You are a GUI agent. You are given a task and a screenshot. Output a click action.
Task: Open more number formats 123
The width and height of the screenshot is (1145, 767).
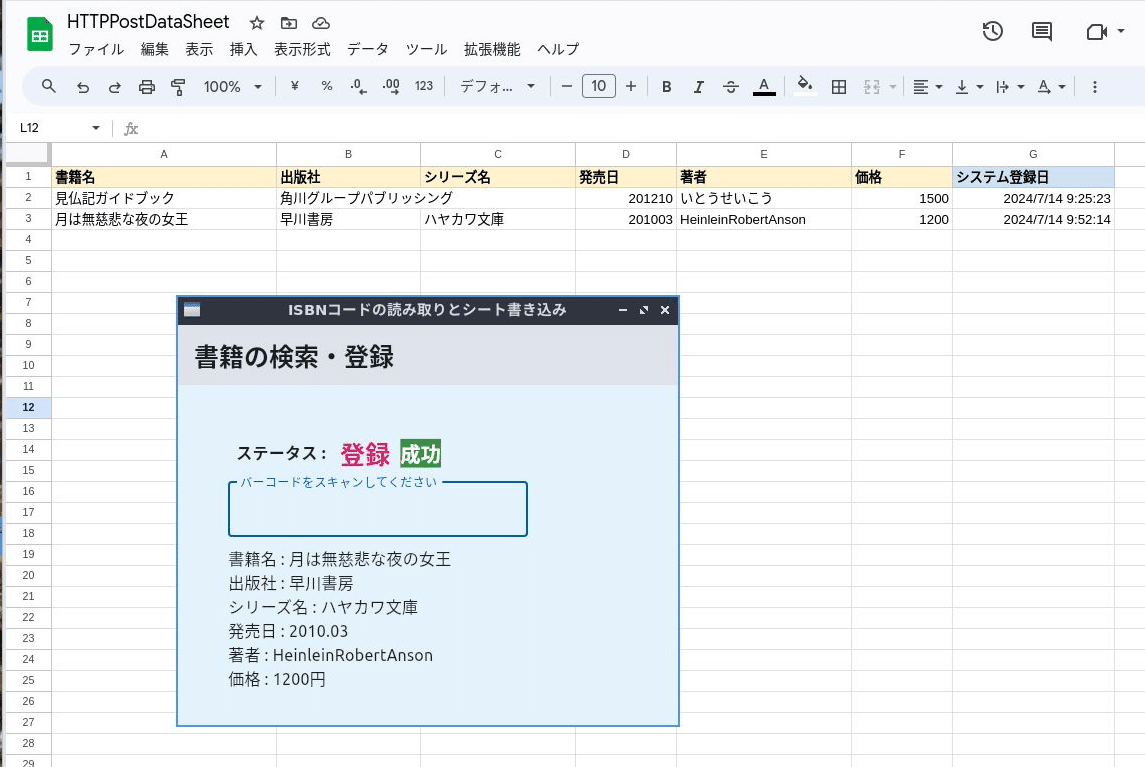tap(424, 86)
